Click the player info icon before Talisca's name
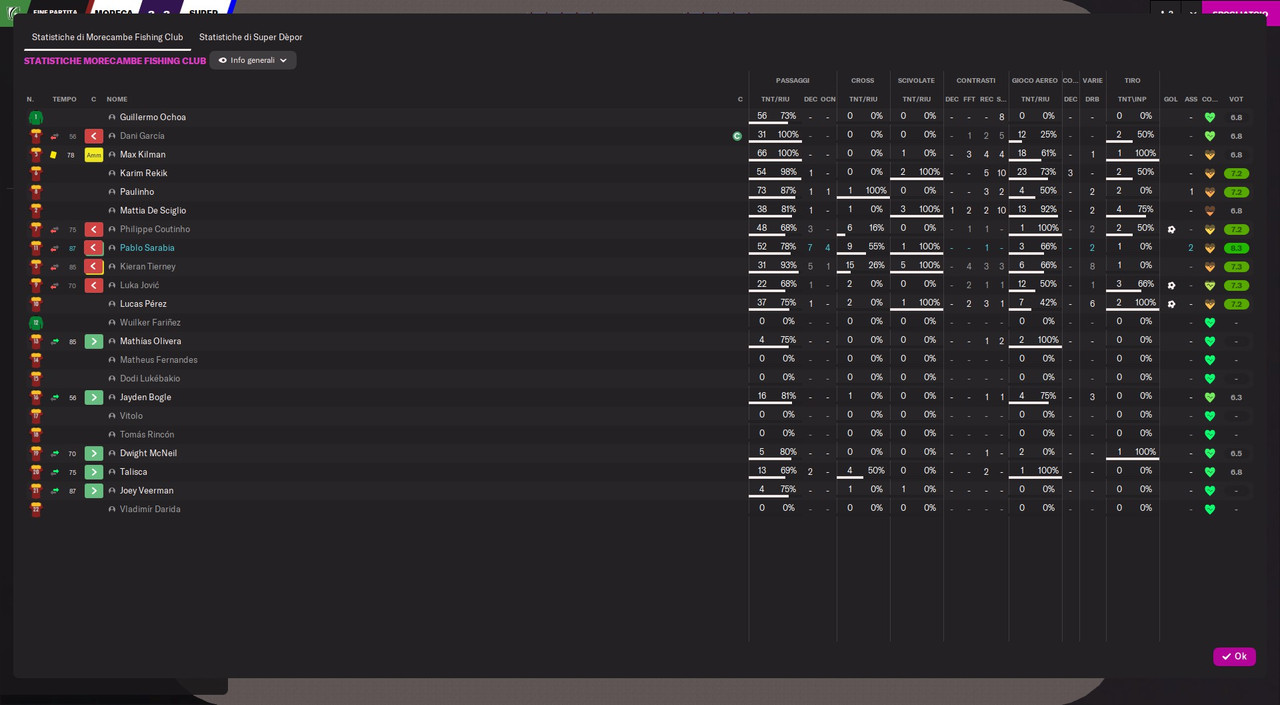1280x705 pixels. (112, 472)
